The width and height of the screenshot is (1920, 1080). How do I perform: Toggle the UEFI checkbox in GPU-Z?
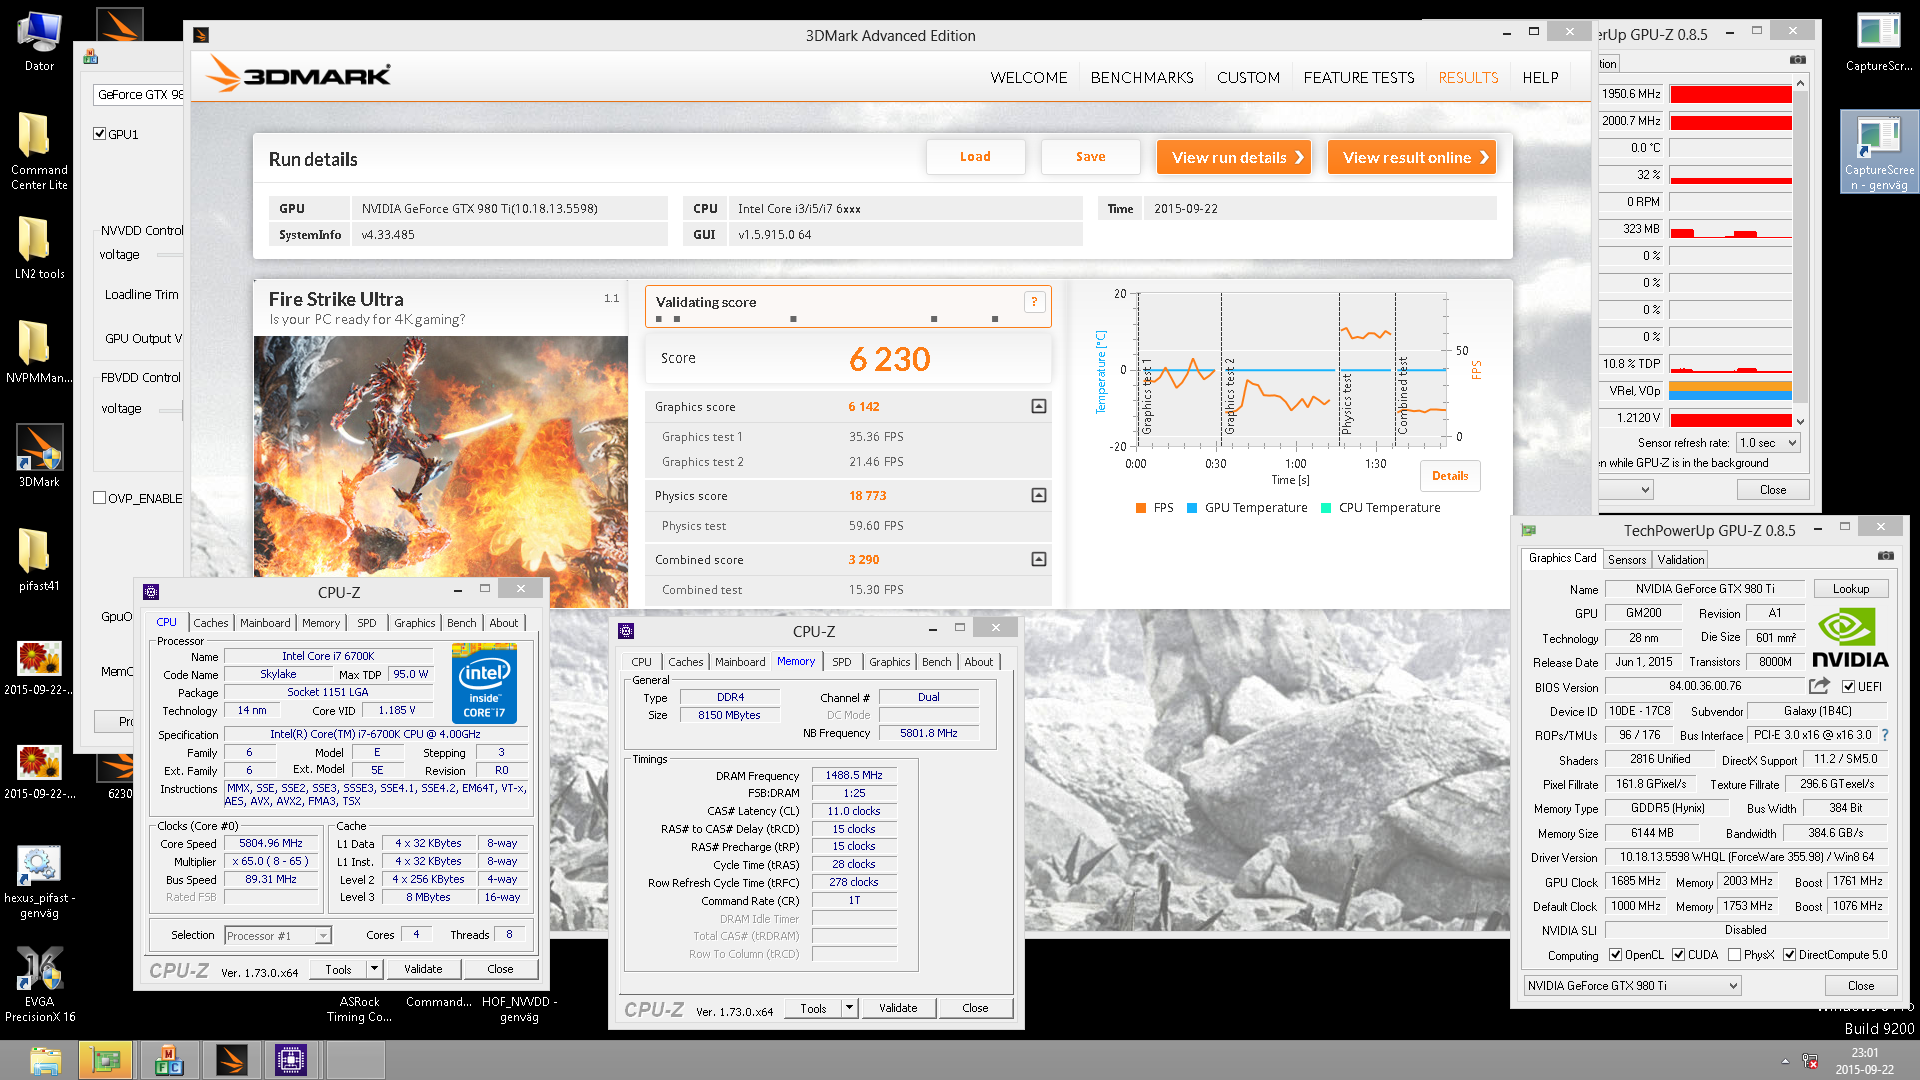coord(1849,687)
